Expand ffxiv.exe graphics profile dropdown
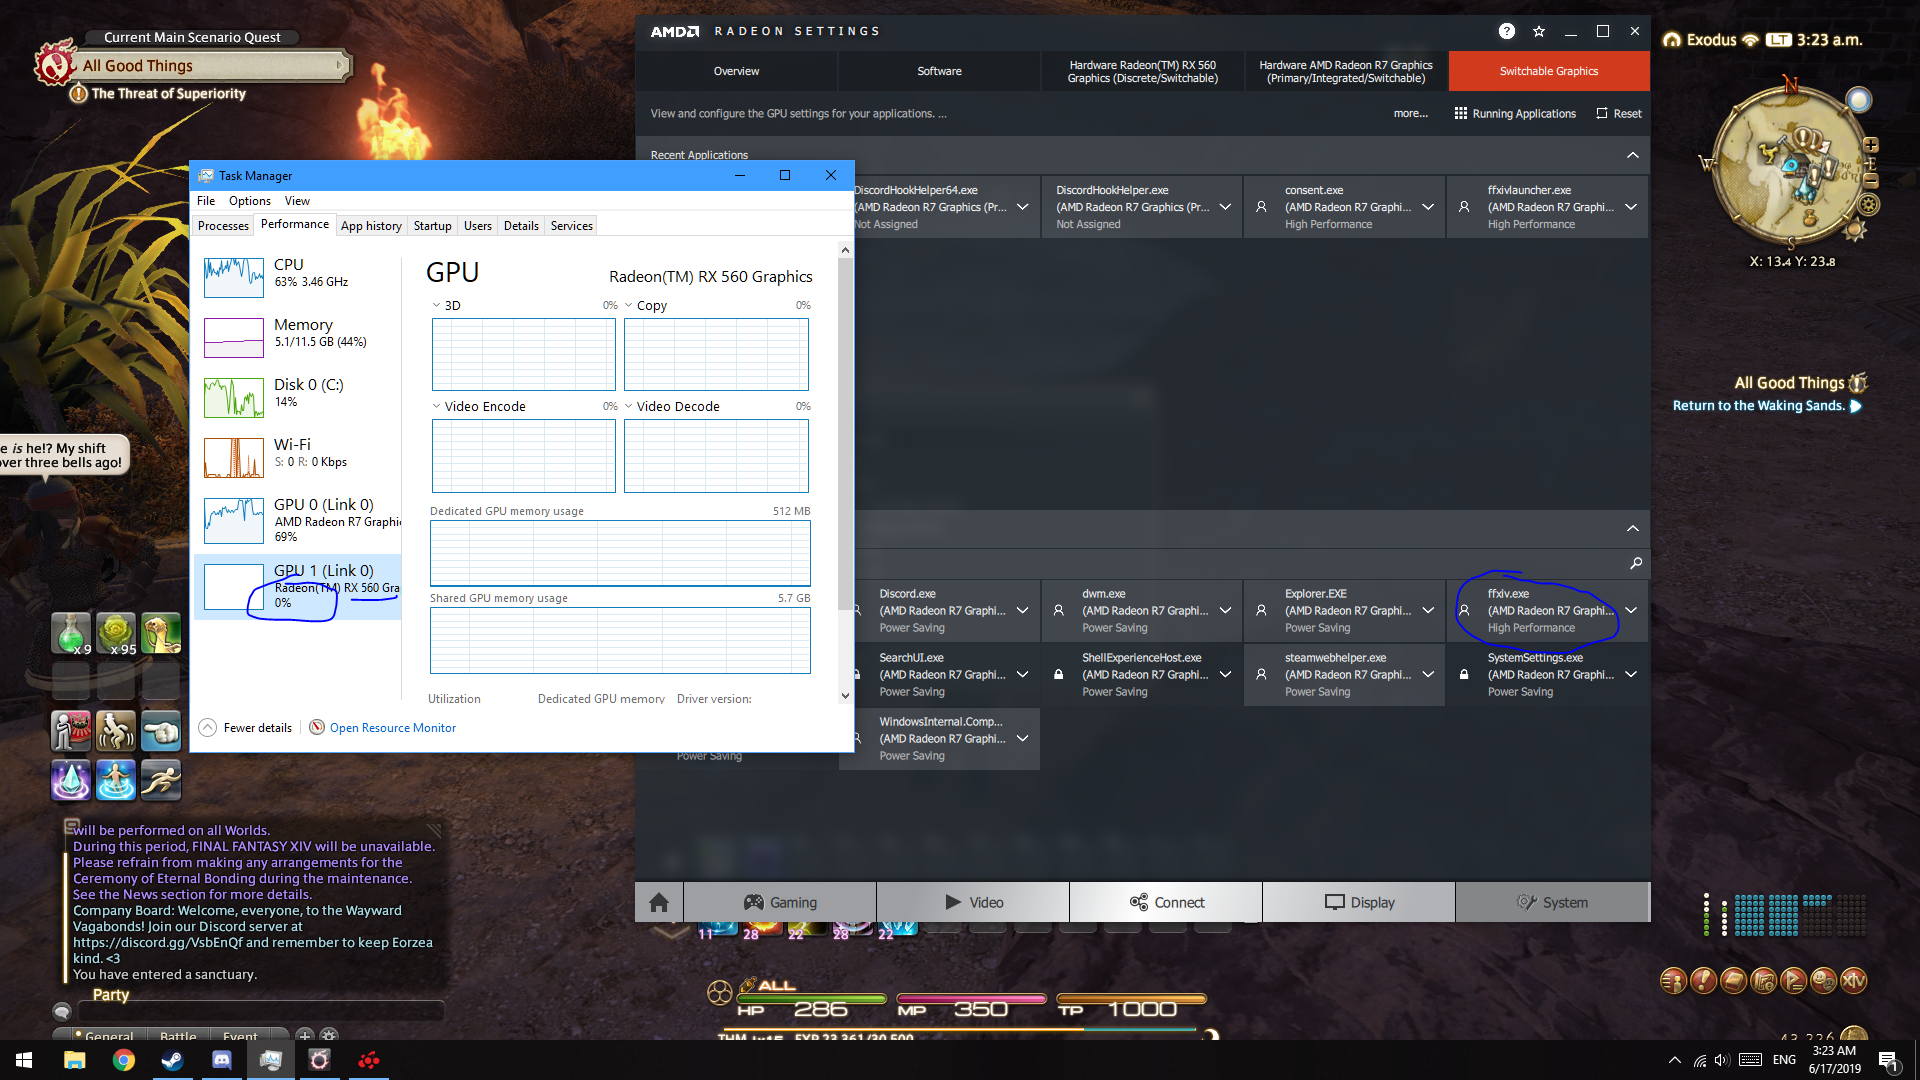This screenshot has height=1080, width=1920. point(1631,610)
